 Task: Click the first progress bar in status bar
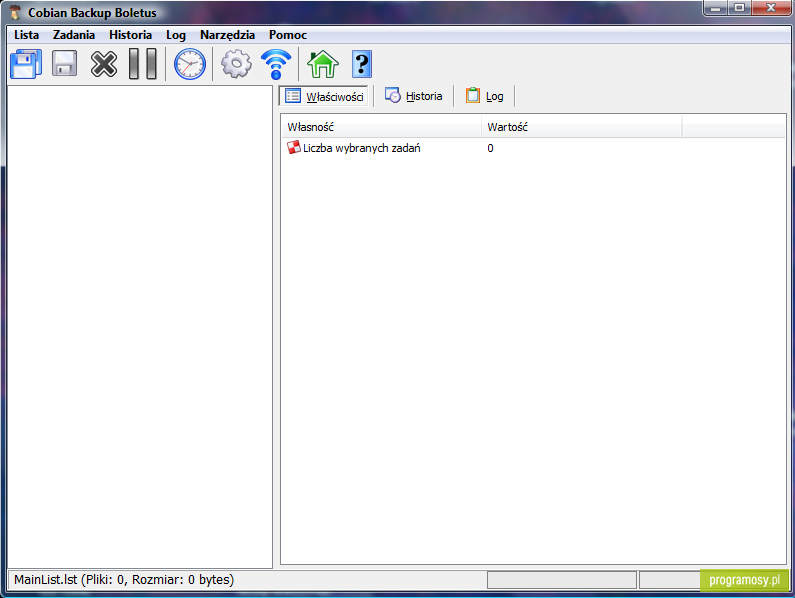pos(562,580)
